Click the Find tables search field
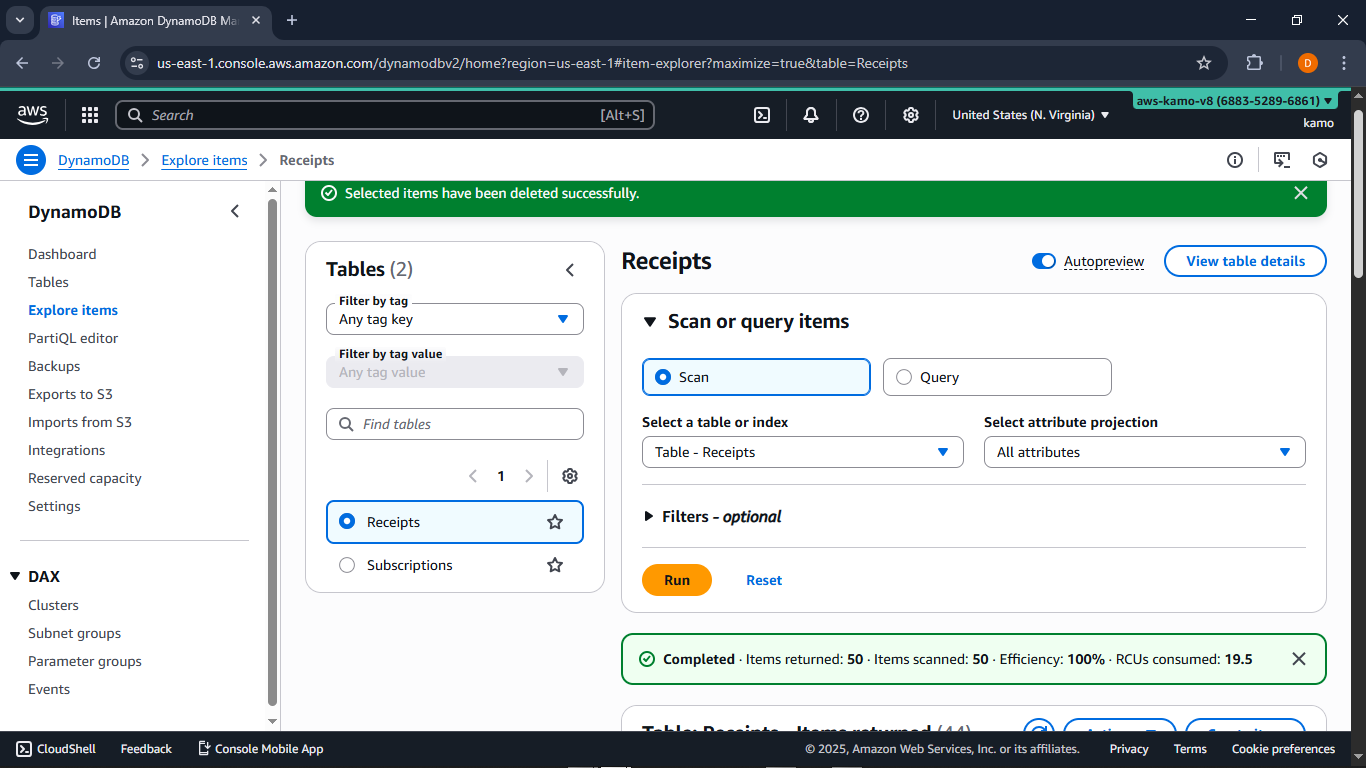 point(455,424)
